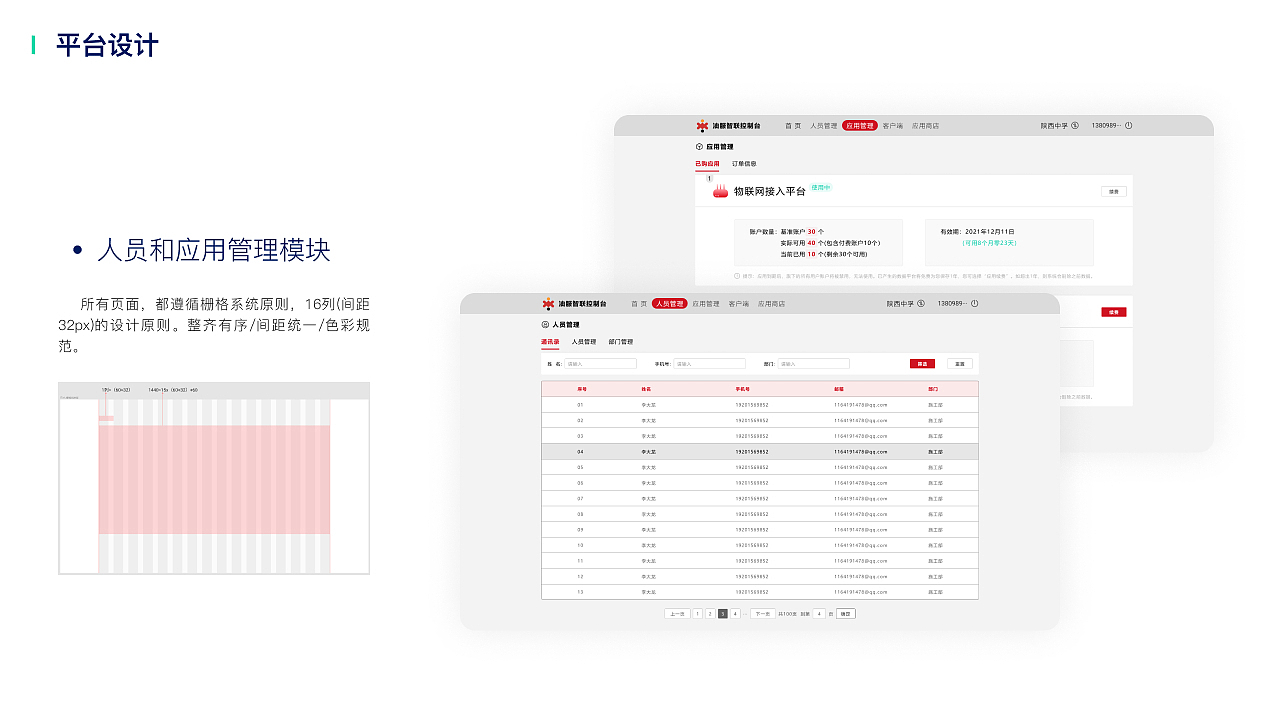Click the red flame icon of 物联网接入平台
This screenshot has height=706, width=1280.
(720, 190)
